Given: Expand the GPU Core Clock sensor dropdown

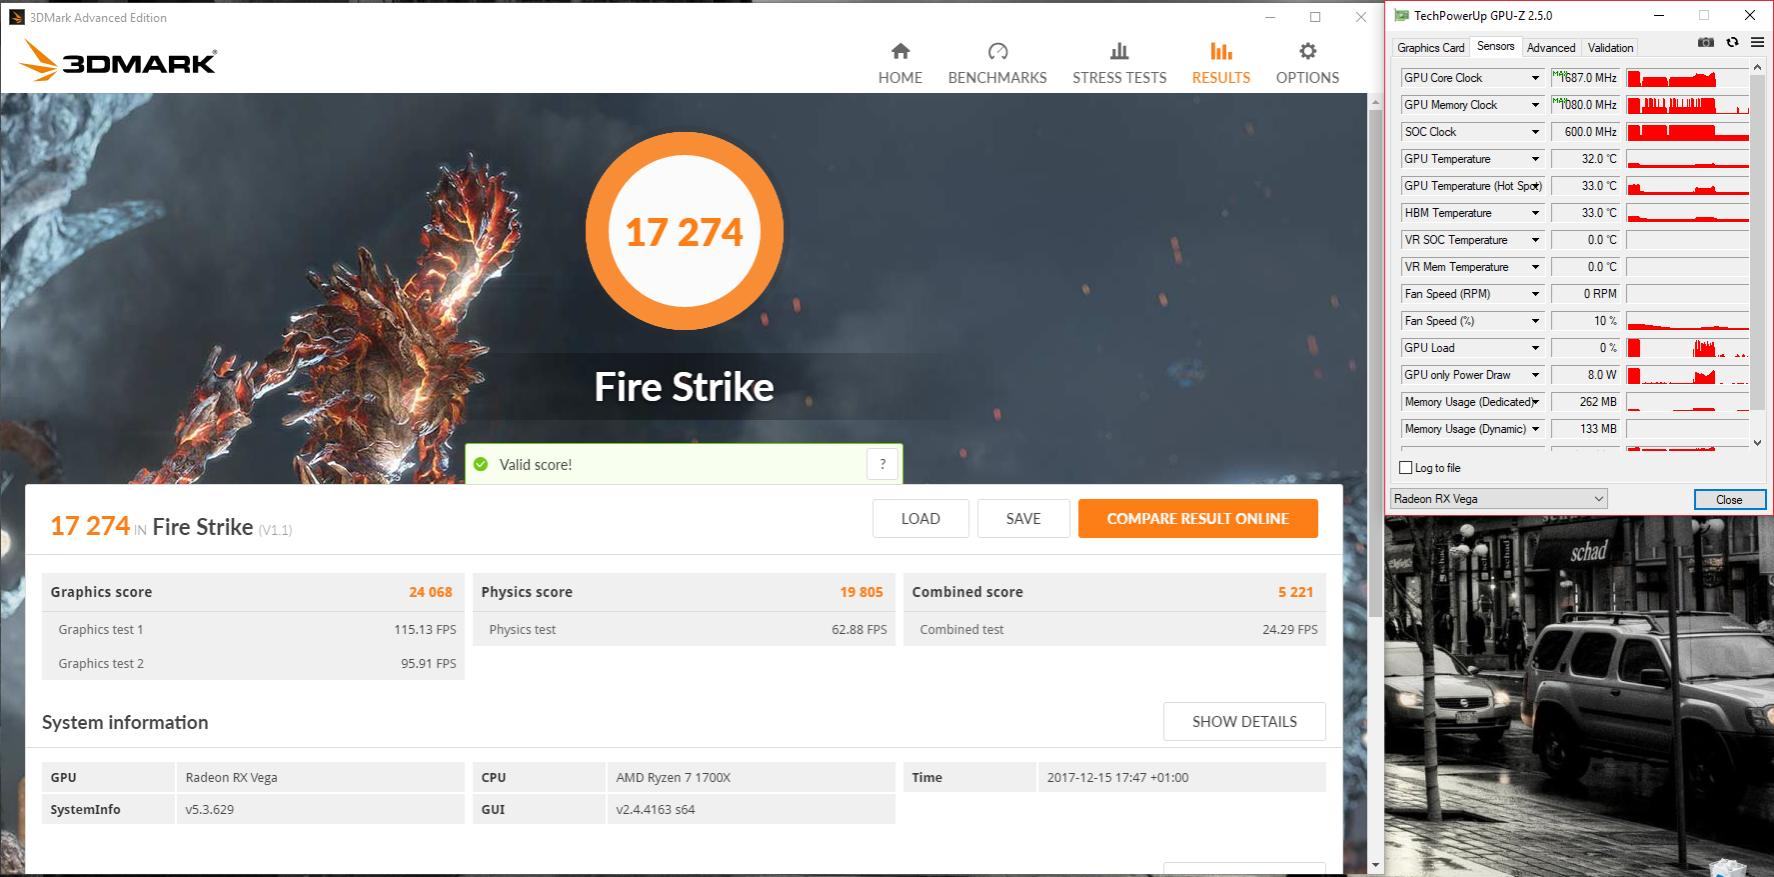Looking at the screenshot, I should [x=1535, y=78].
